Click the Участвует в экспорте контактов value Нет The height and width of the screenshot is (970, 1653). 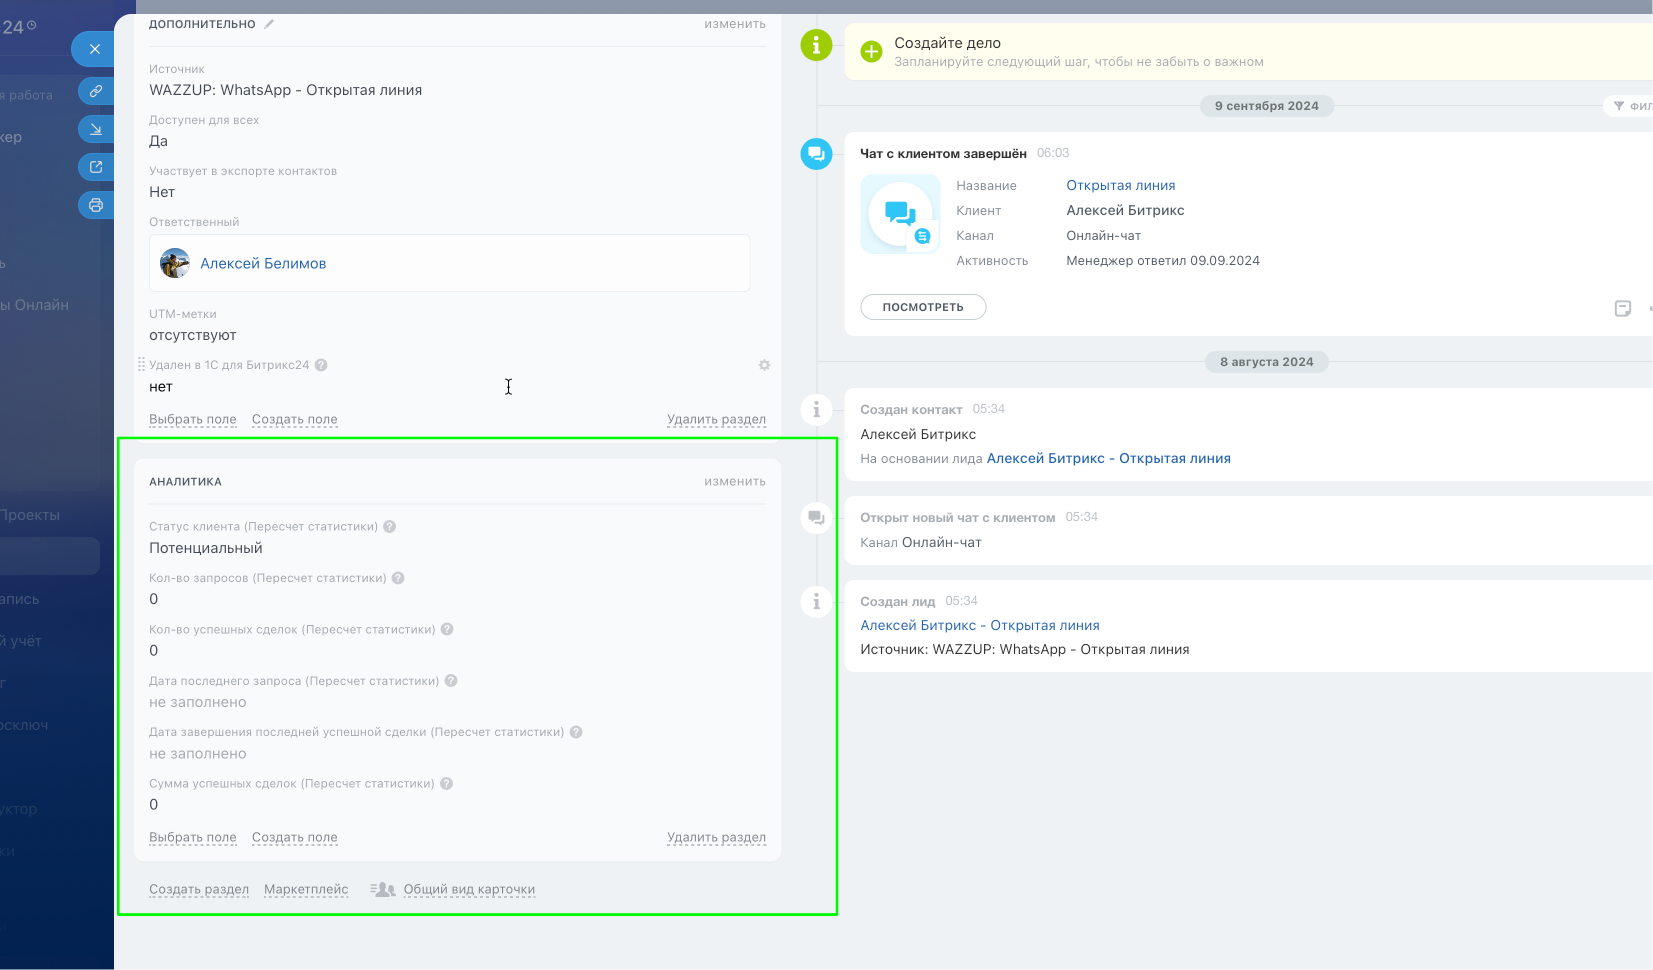click(x=162, y=193)
